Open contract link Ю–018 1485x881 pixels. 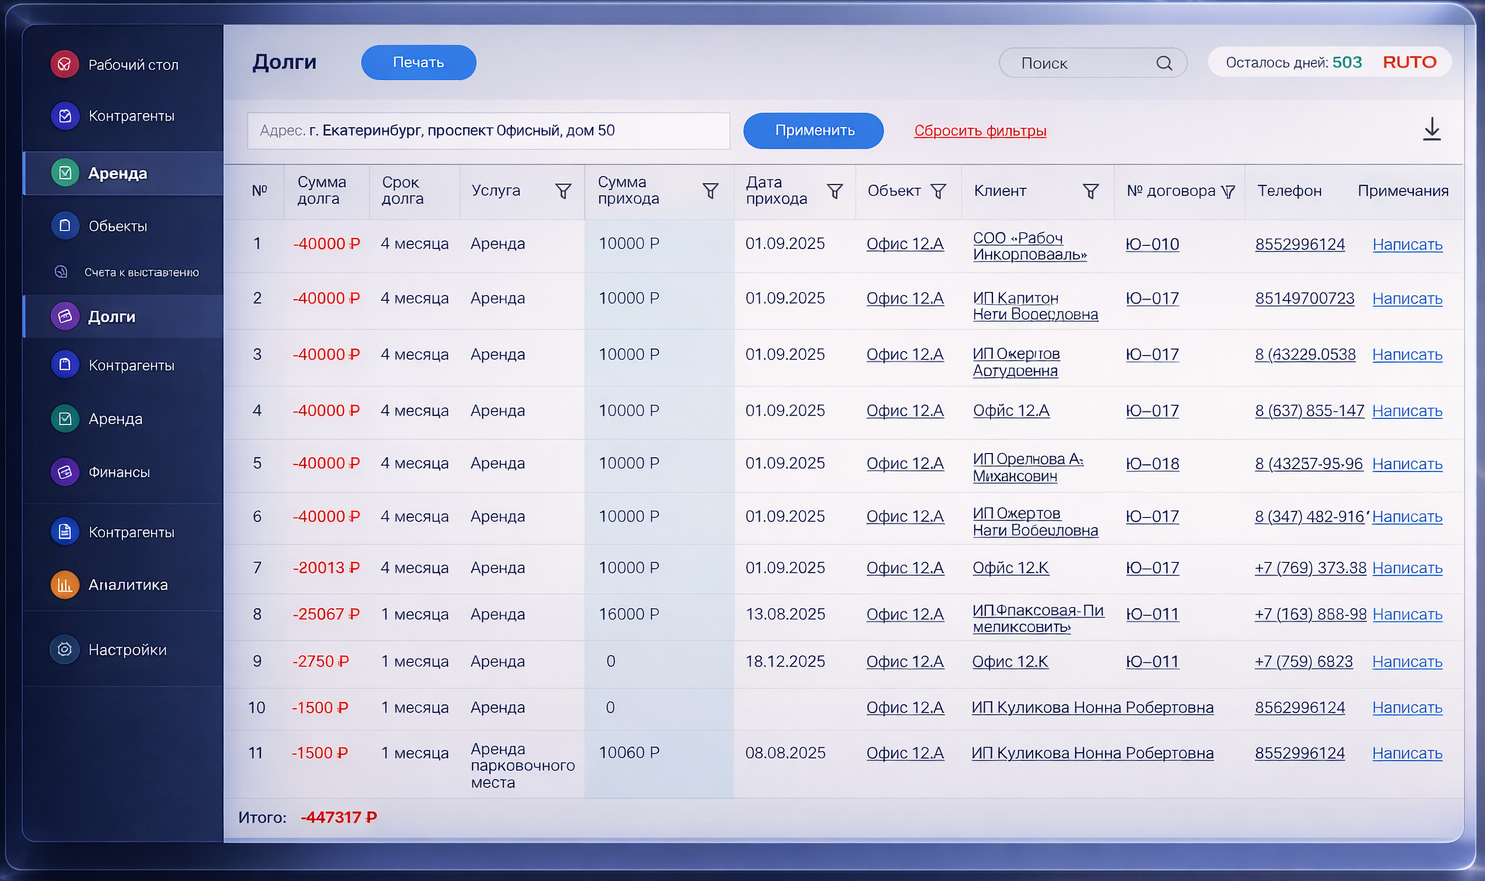(1152, 464)
